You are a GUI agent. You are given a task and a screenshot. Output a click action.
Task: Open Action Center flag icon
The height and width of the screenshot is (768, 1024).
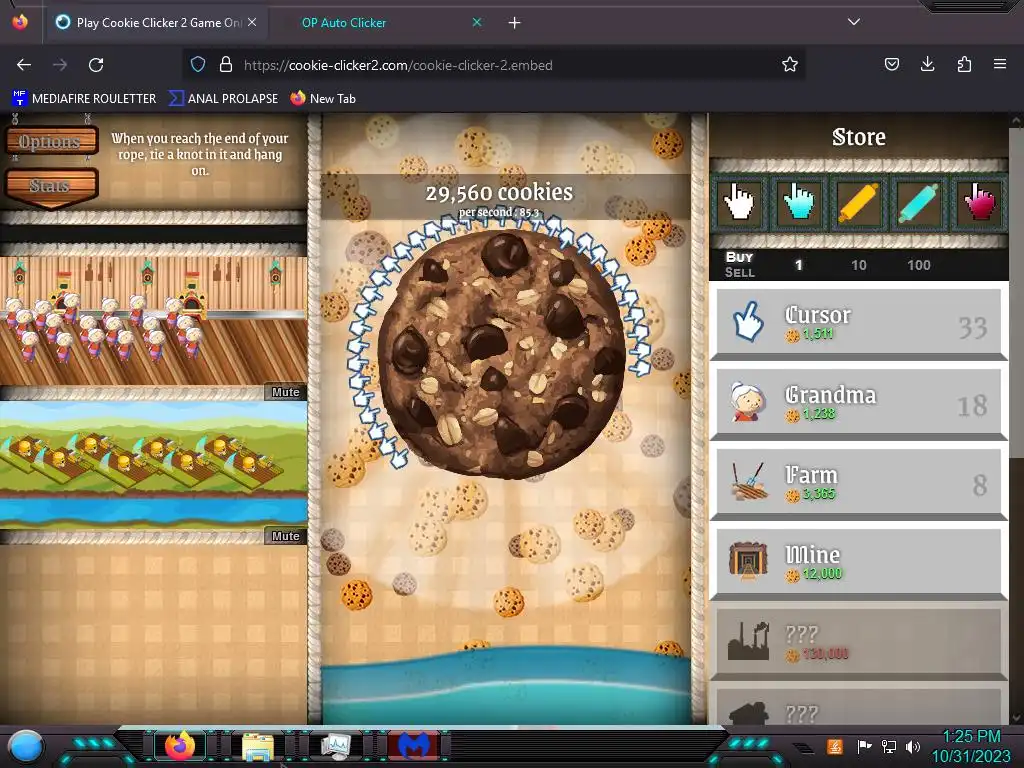point(865,746)
